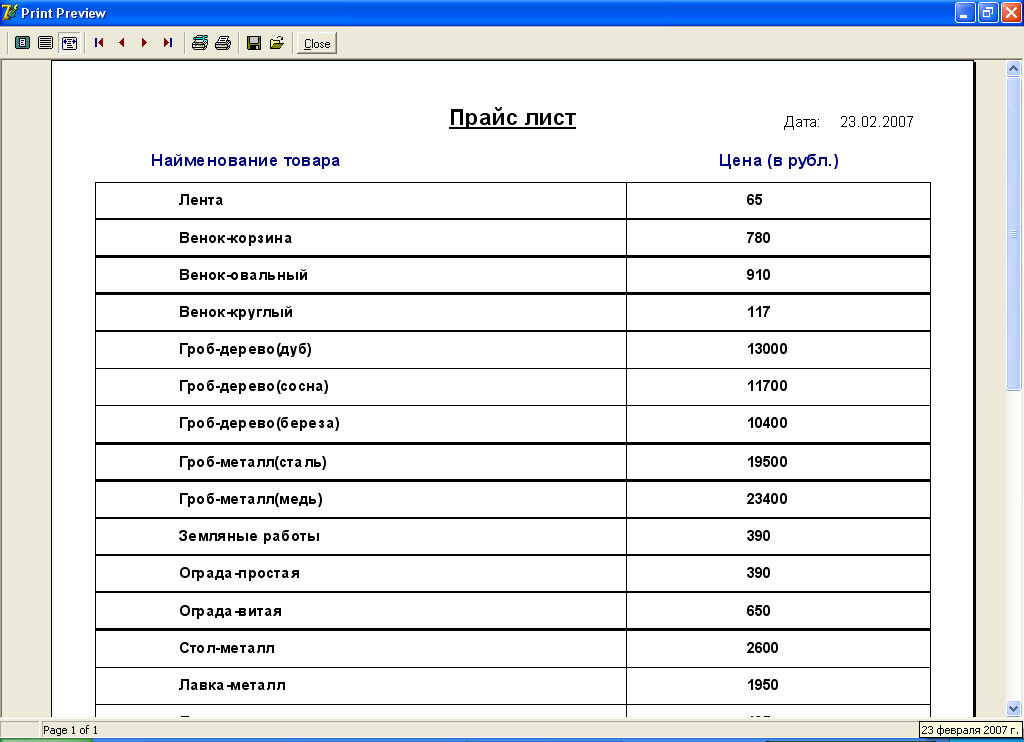
Task: Click the price 650
Action: [758, 611]
